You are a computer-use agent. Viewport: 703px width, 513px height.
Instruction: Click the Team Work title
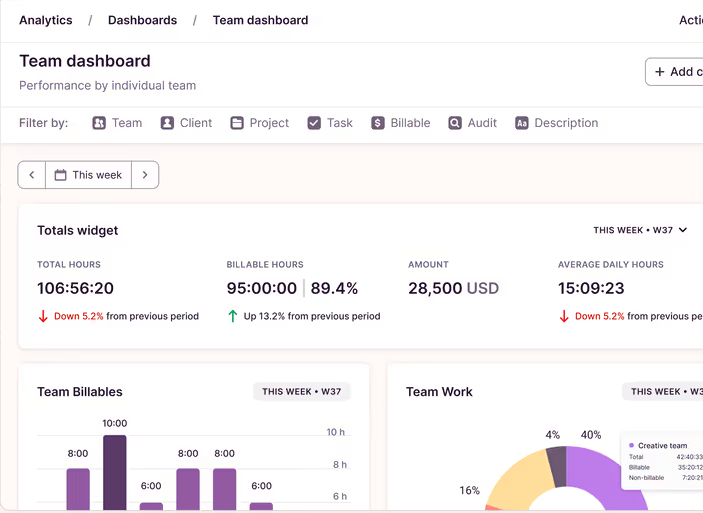pos(439,391)
